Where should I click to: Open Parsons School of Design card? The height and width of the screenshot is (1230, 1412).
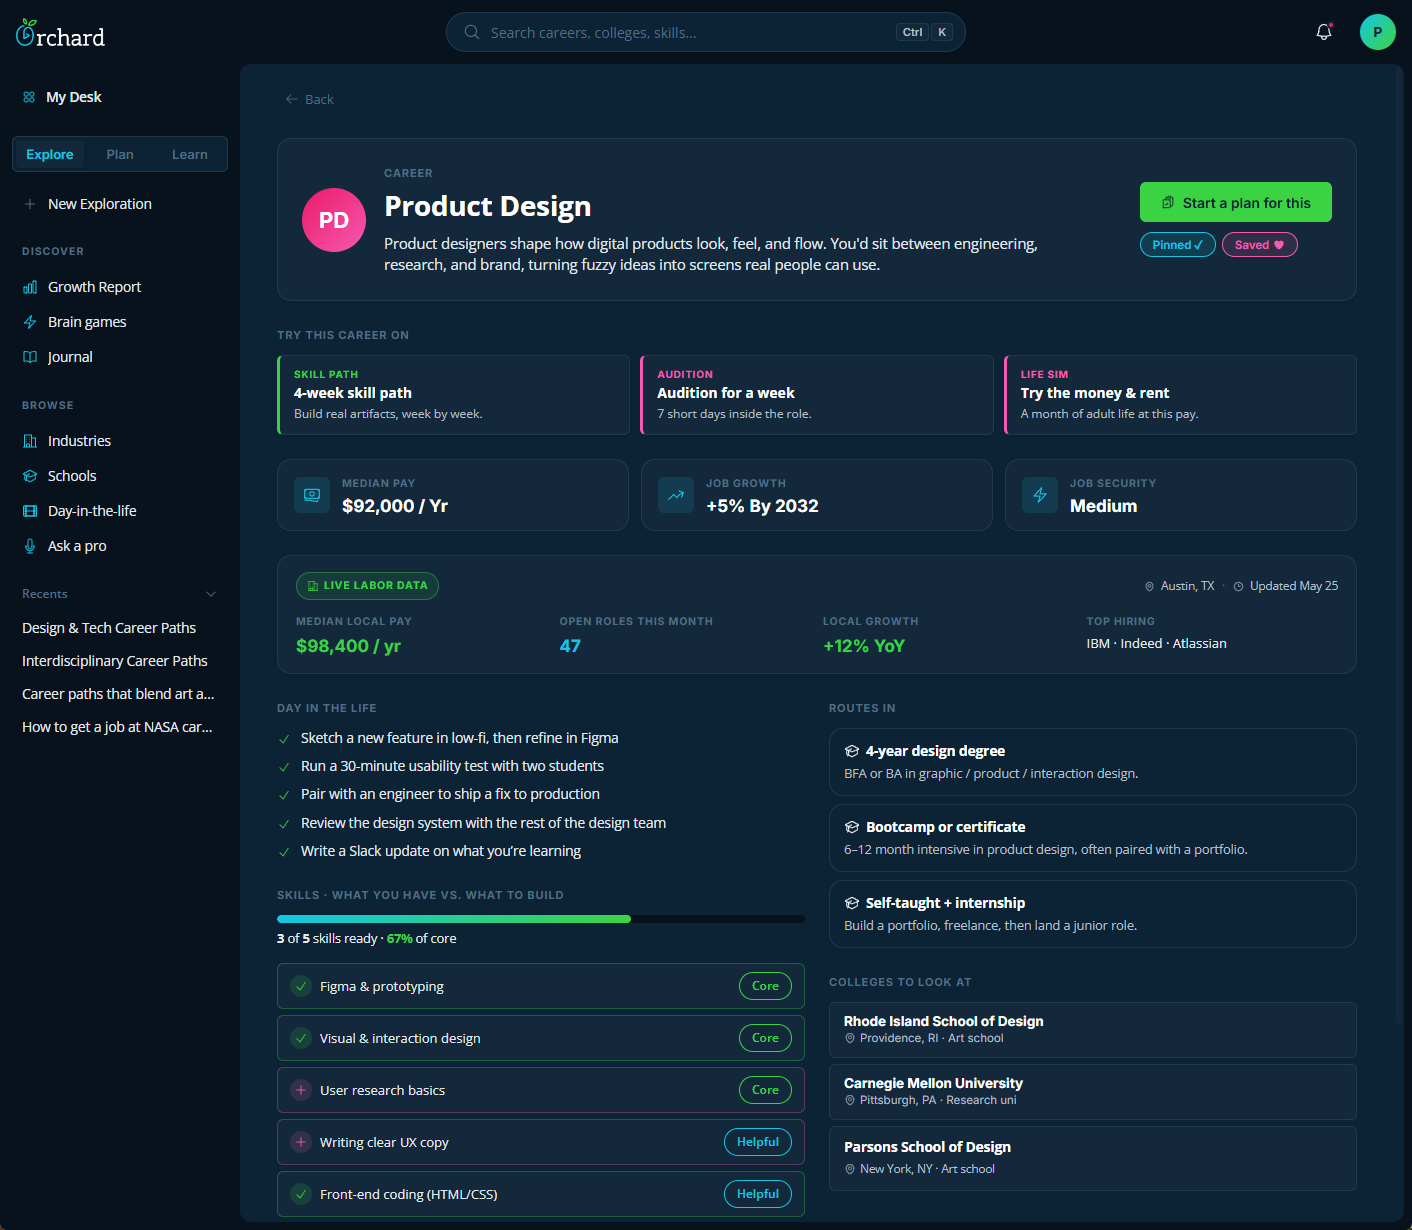(1093, 1158)
